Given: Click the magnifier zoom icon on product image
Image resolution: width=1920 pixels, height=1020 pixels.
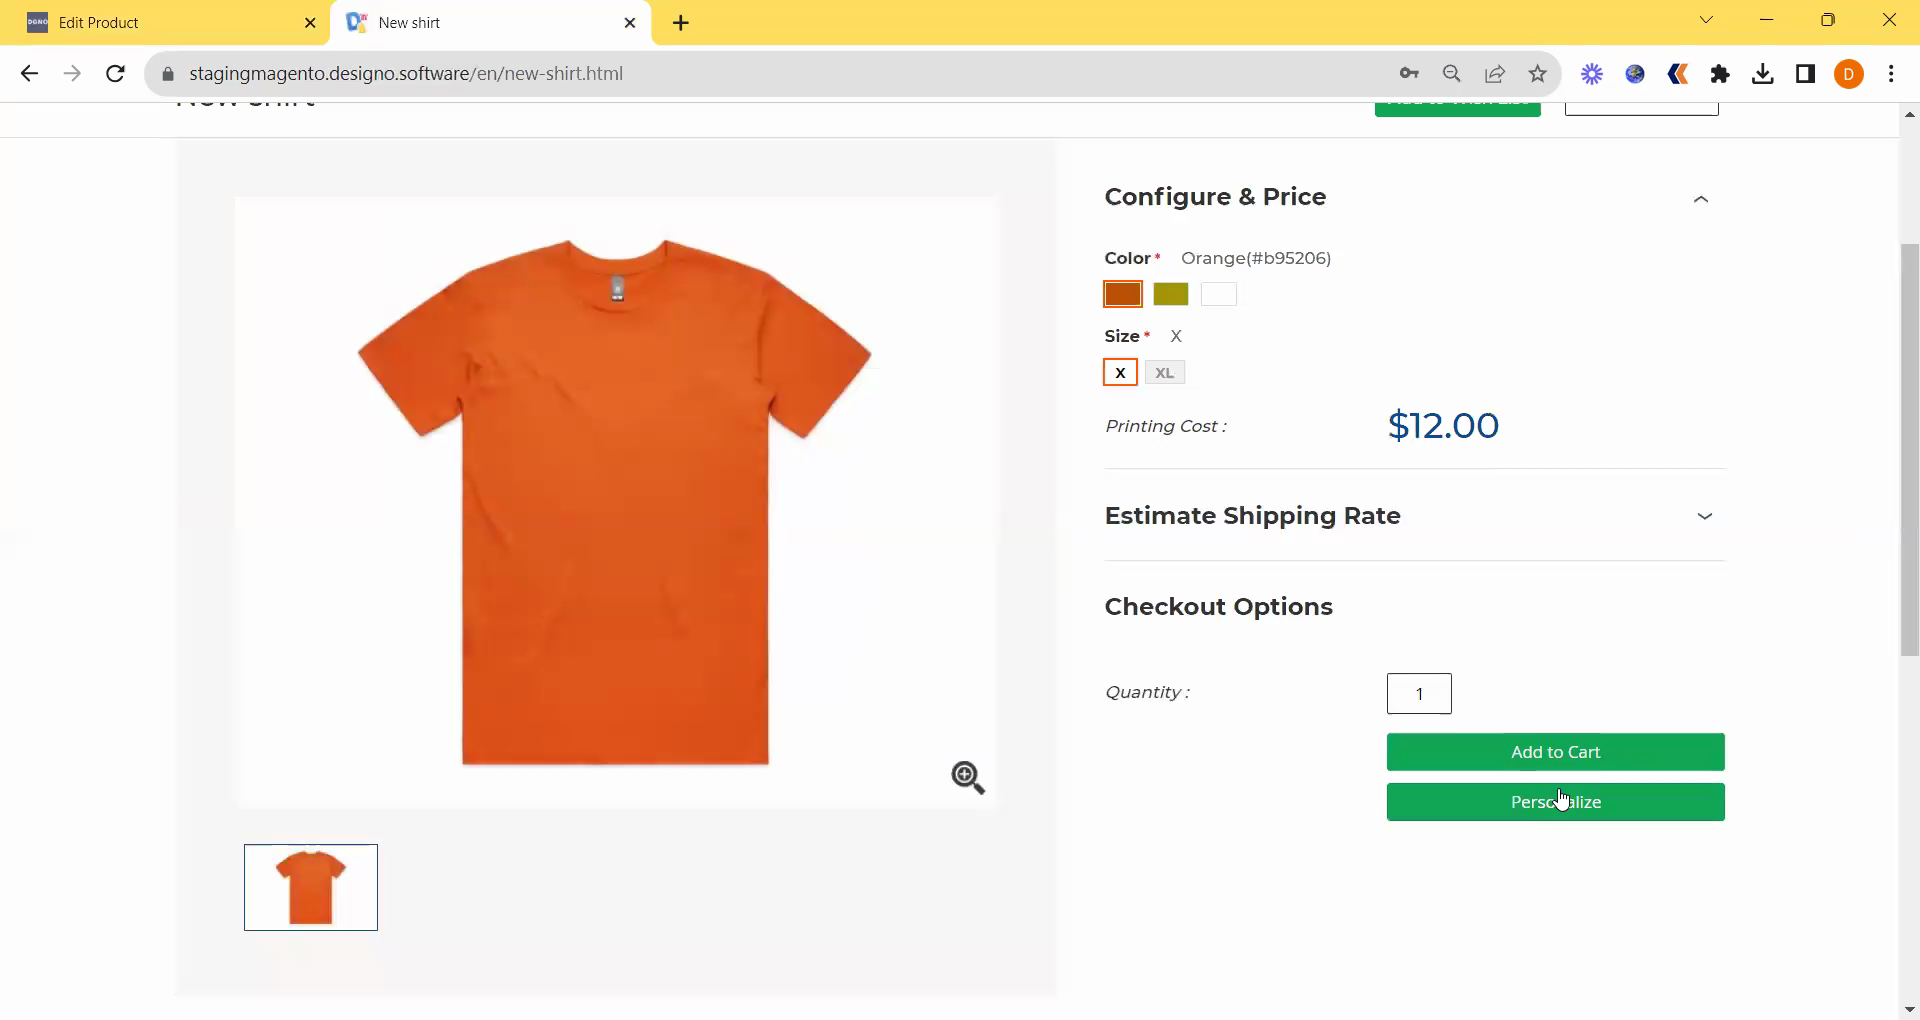Looking at the screenshot, I should tap(967, 777).
